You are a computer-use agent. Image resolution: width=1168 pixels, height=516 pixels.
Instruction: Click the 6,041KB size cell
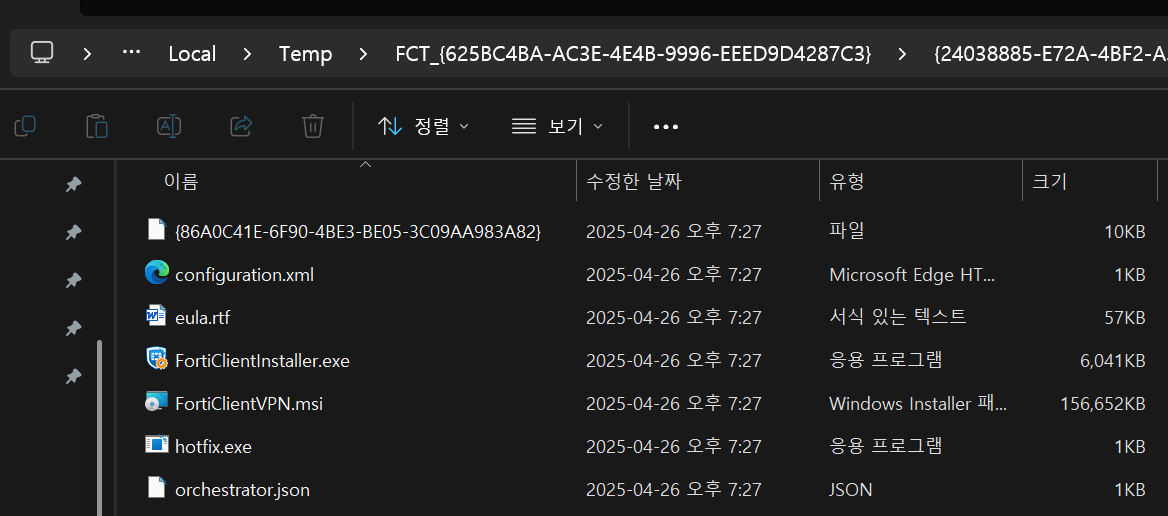tap(1112, 361)
